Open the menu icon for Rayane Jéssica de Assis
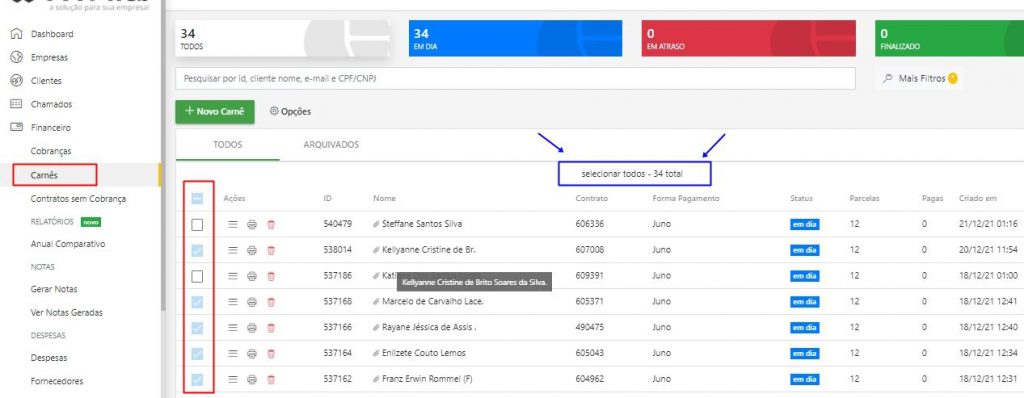This screenshot has width=1024, height=398. 232,327
